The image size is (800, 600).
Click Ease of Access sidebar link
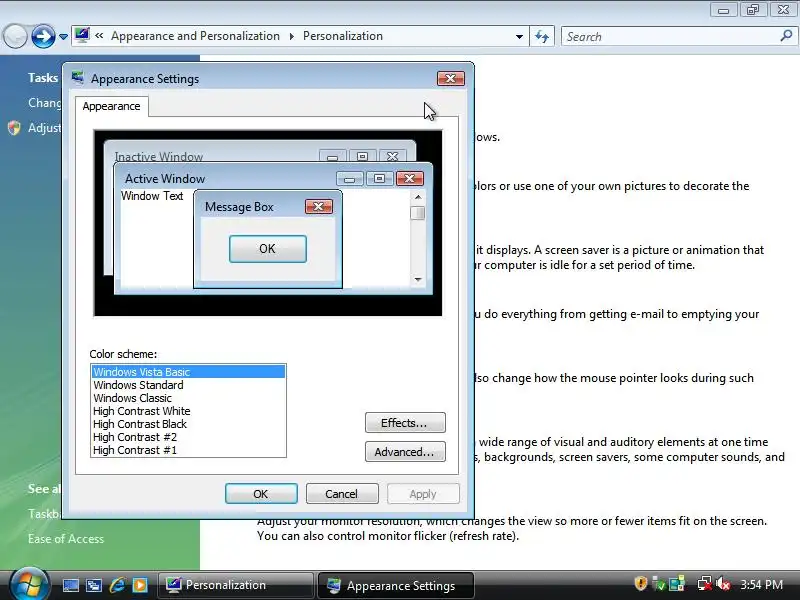(66, 539)
